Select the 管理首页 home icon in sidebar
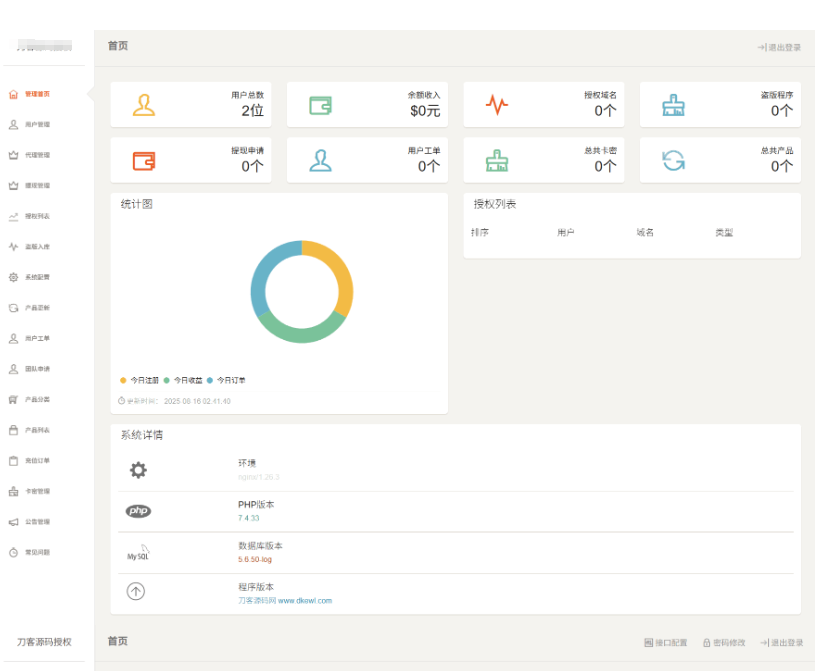829x671 pixels. (x=14, y=95)
